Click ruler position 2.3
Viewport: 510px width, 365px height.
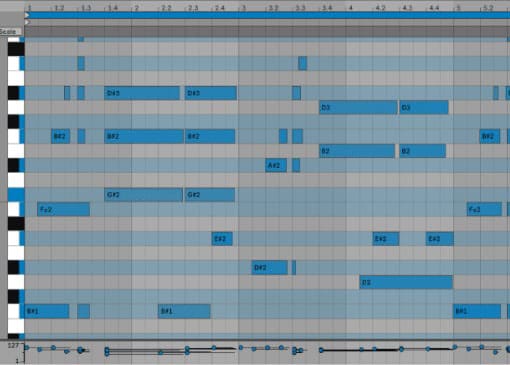pyautogui.click(x=193, y=8)
